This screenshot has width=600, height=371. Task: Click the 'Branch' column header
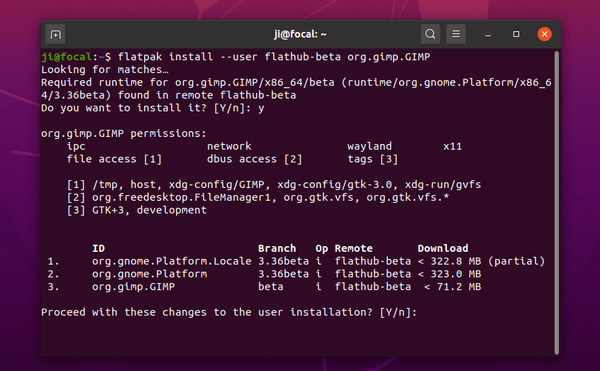coord(277,248)
